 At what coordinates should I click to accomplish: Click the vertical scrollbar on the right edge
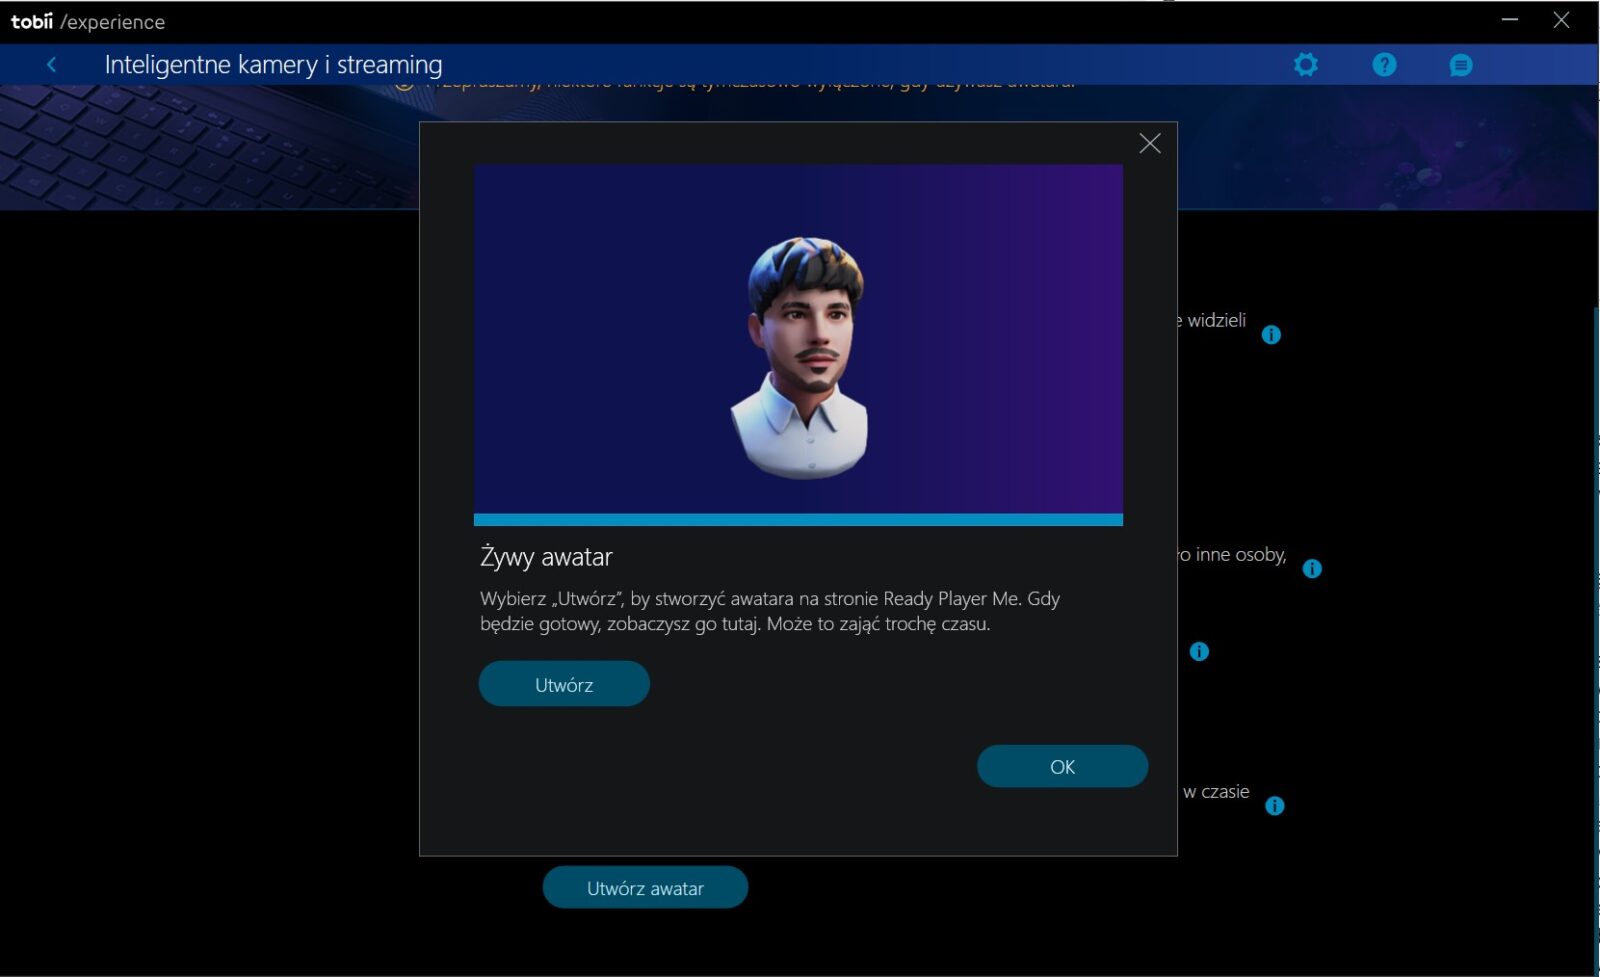coord(1595,640)
